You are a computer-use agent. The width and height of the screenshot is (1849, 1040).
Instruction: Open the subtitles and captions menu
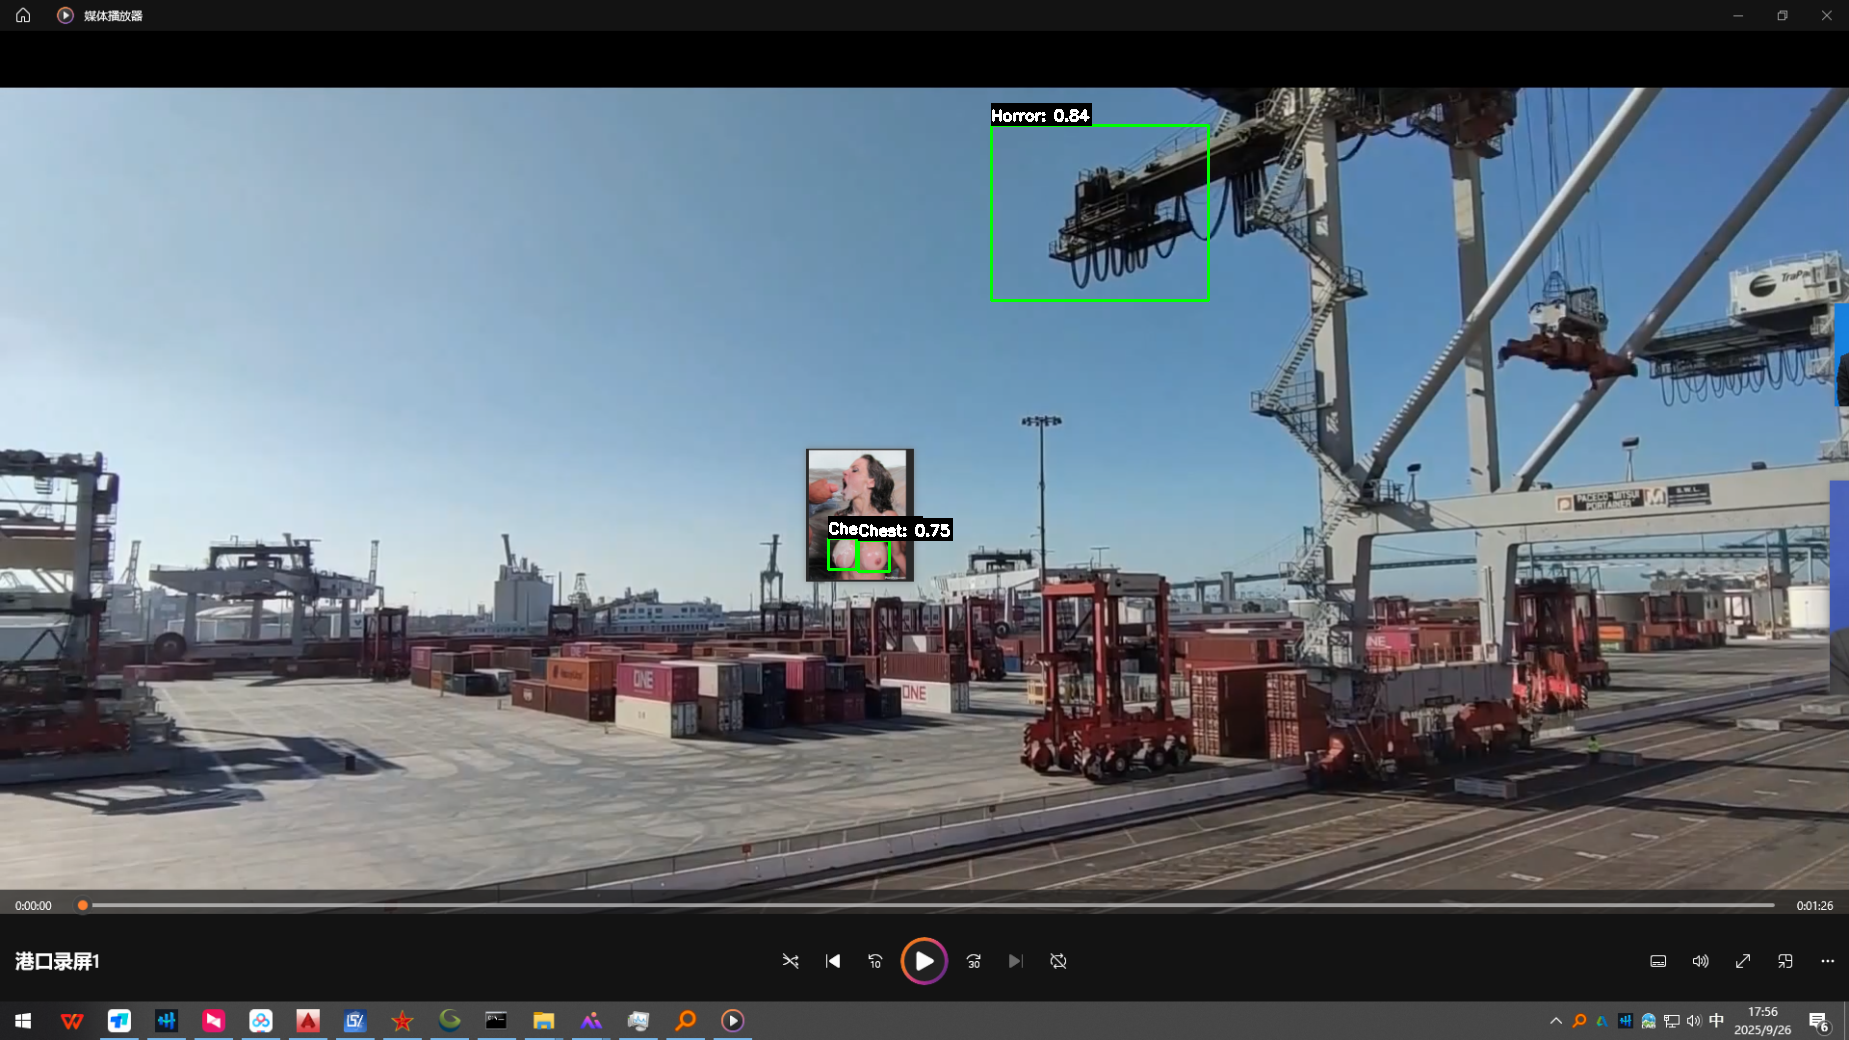point(1658,961)
